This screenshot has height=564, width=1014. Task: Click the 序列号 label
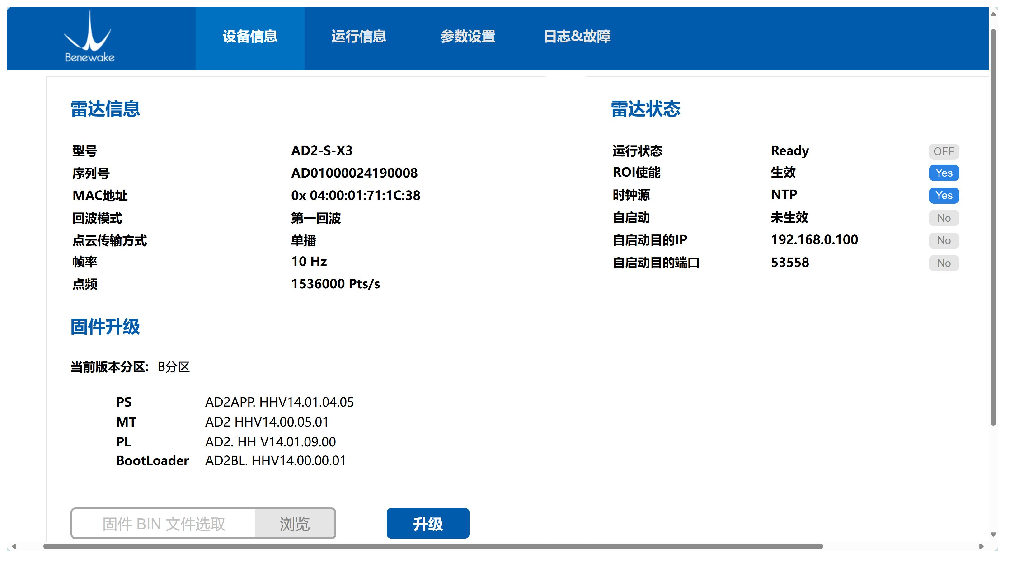point(91,173)
